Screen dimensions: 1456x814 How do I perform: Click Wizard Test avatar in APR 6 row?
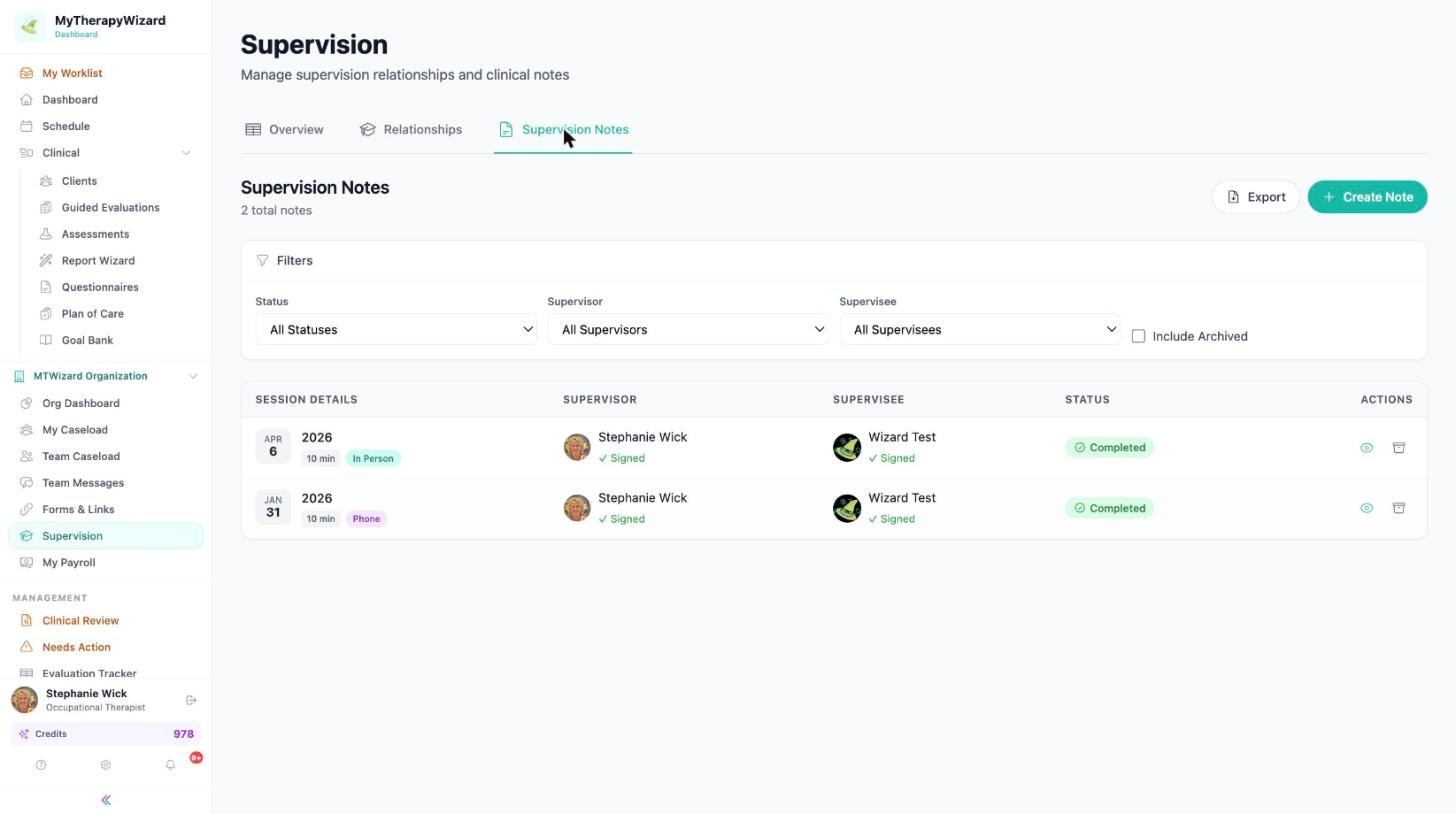[x=847, y=447]
